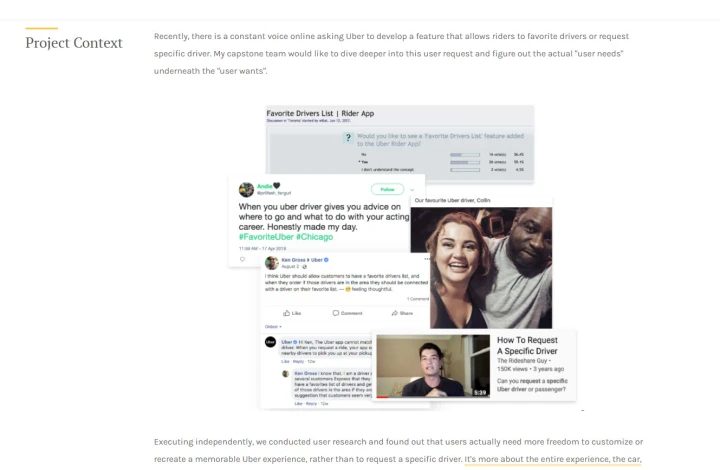Click the underlined 'It's more about the entire experience' text
The image size is (720, 470).
537,459
